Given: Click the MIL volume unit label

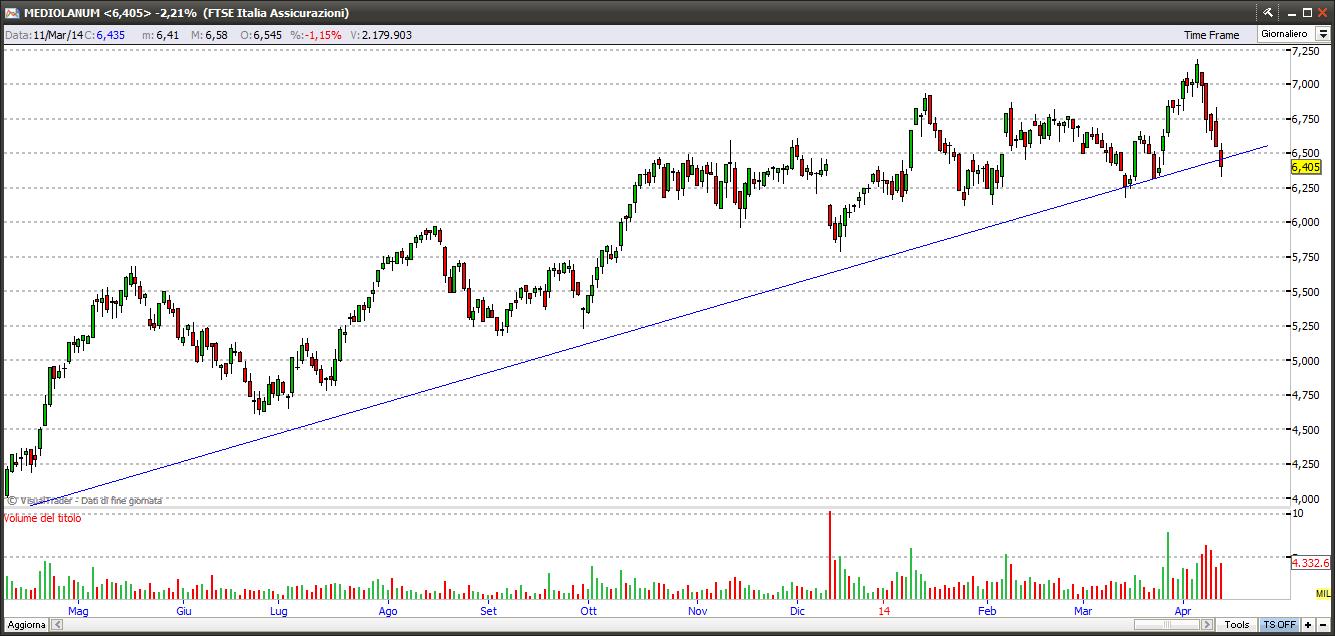Looking at the screenshot, I should [x=1322, y=593].
